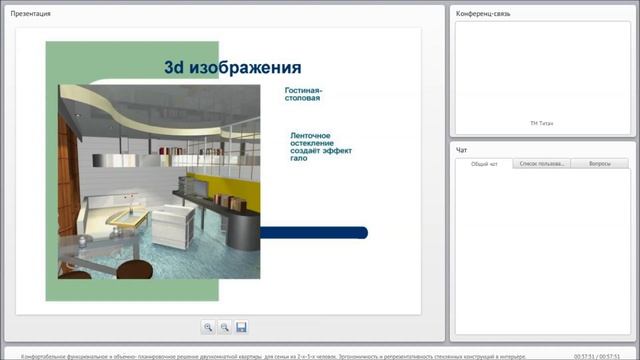Zoom in on the presentation slide

click(208, 327)
